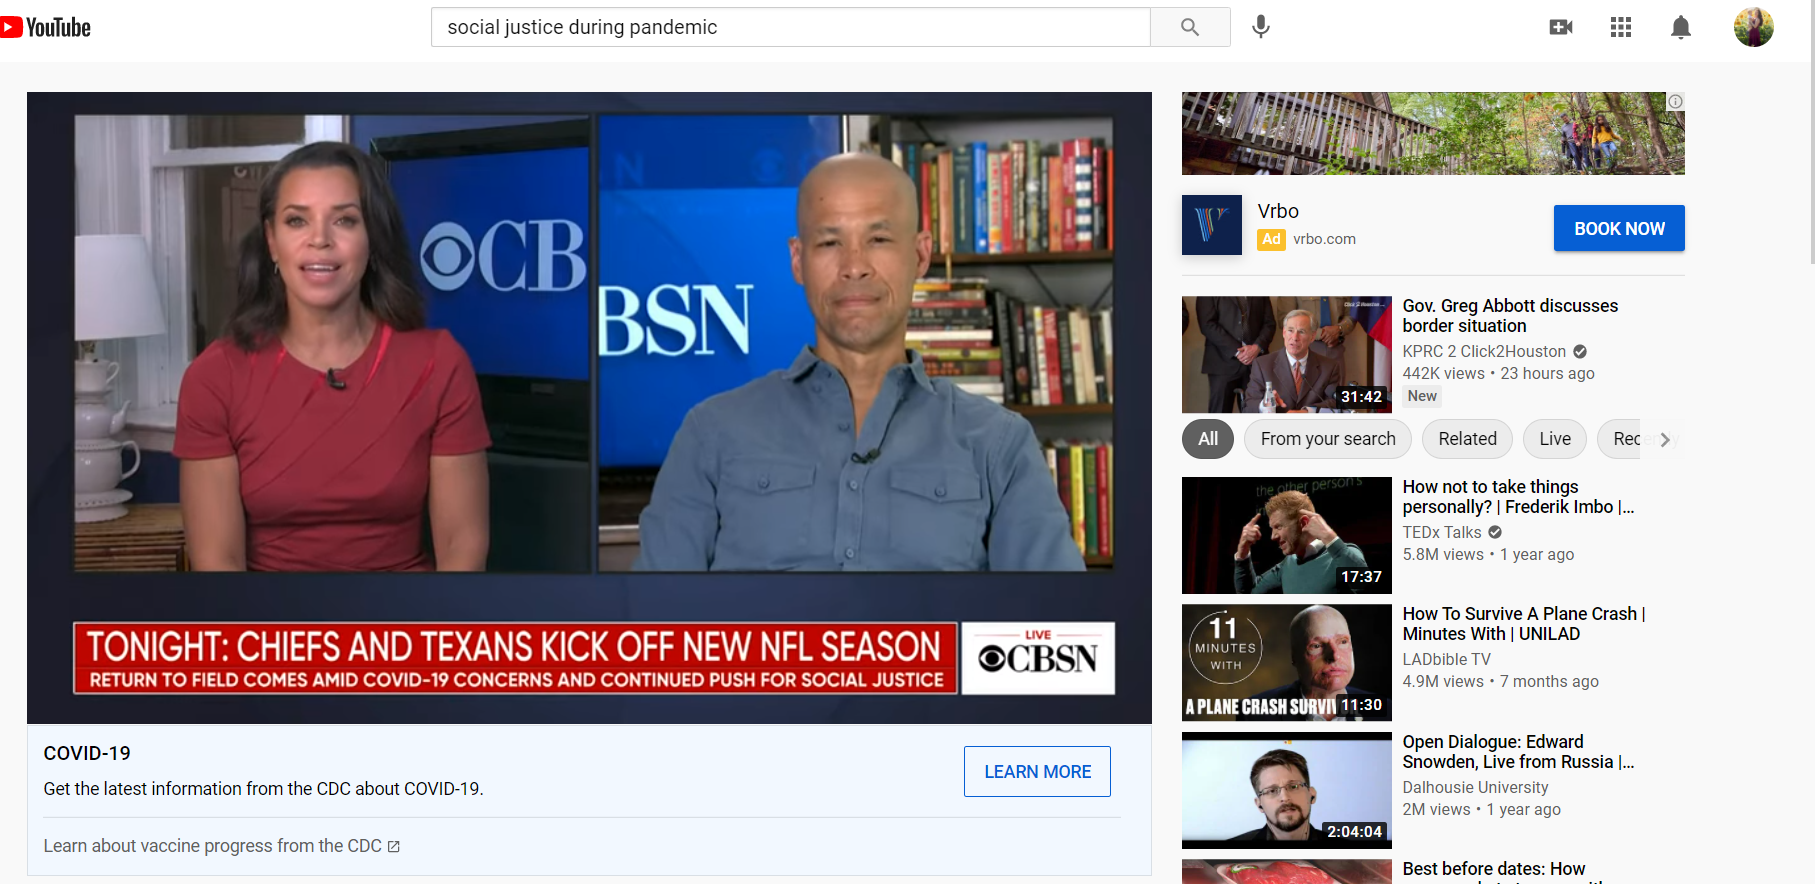Click the ad info icon on Vrbo banner
This screenshot has width=1815, height=884.
[1675, 102]
